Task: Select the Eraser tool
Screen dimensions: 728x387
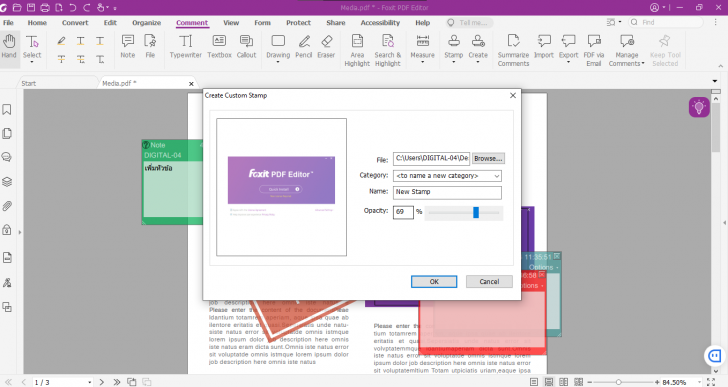Action: coord(326,46)
